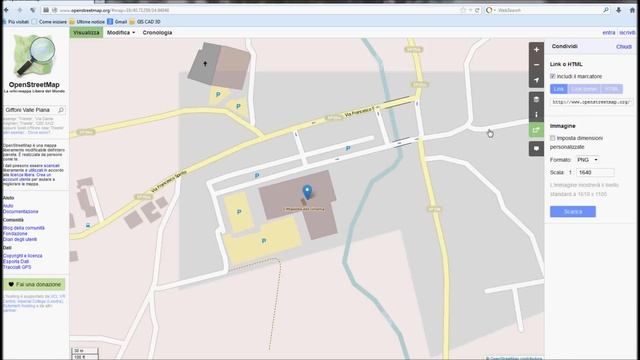Open the Documentazione link
The height and width of the screenshot is (360, 640).
tap(20, 211)
